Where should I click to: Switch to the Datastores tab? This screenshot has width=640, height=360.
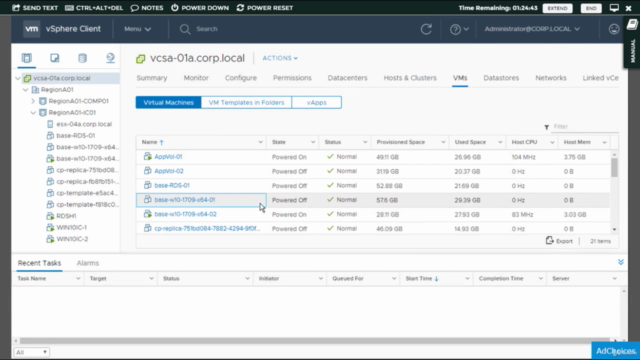[x=501, y=78]
